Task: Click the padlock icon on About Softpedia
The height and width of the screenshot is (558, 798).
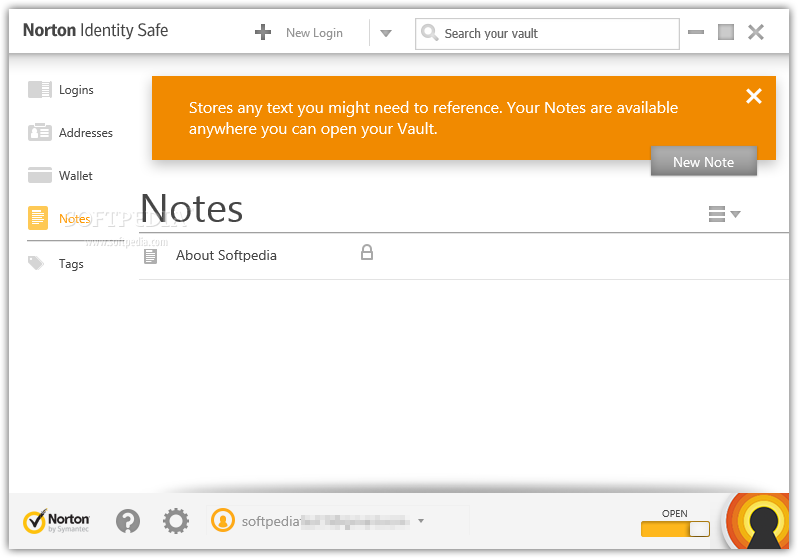Action: (366, 252)
